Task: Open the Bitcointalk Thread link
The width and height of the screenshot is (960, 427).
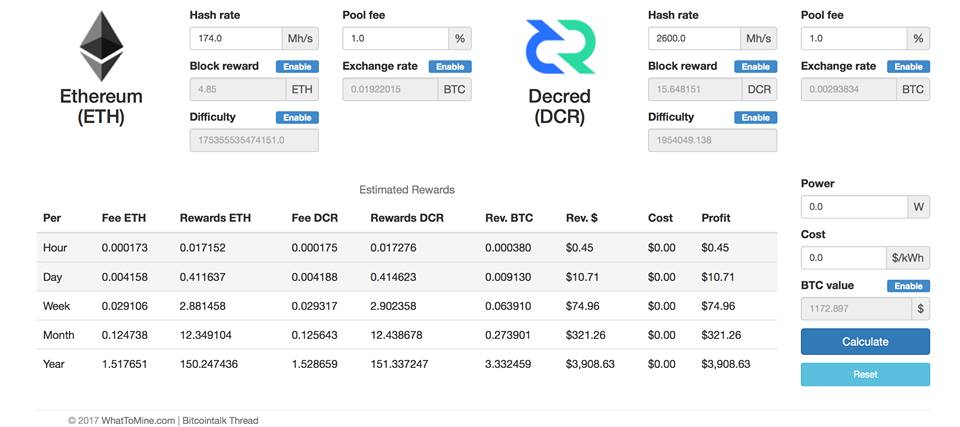Action: (x=220, y=421)
